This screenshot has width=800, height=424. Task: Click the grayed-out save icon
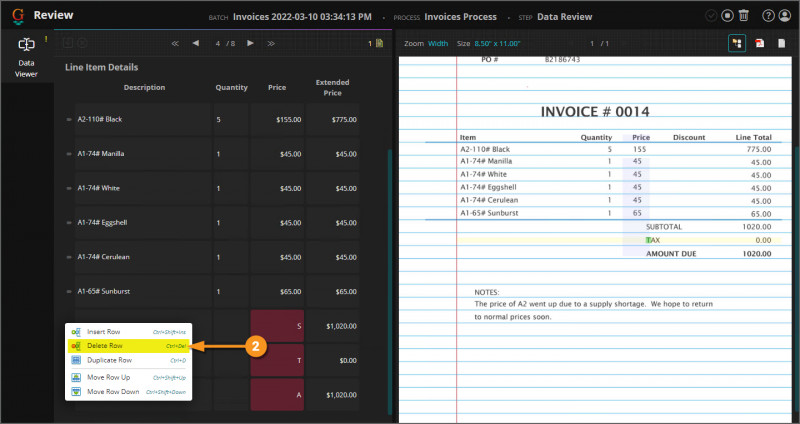pos(68,43)
